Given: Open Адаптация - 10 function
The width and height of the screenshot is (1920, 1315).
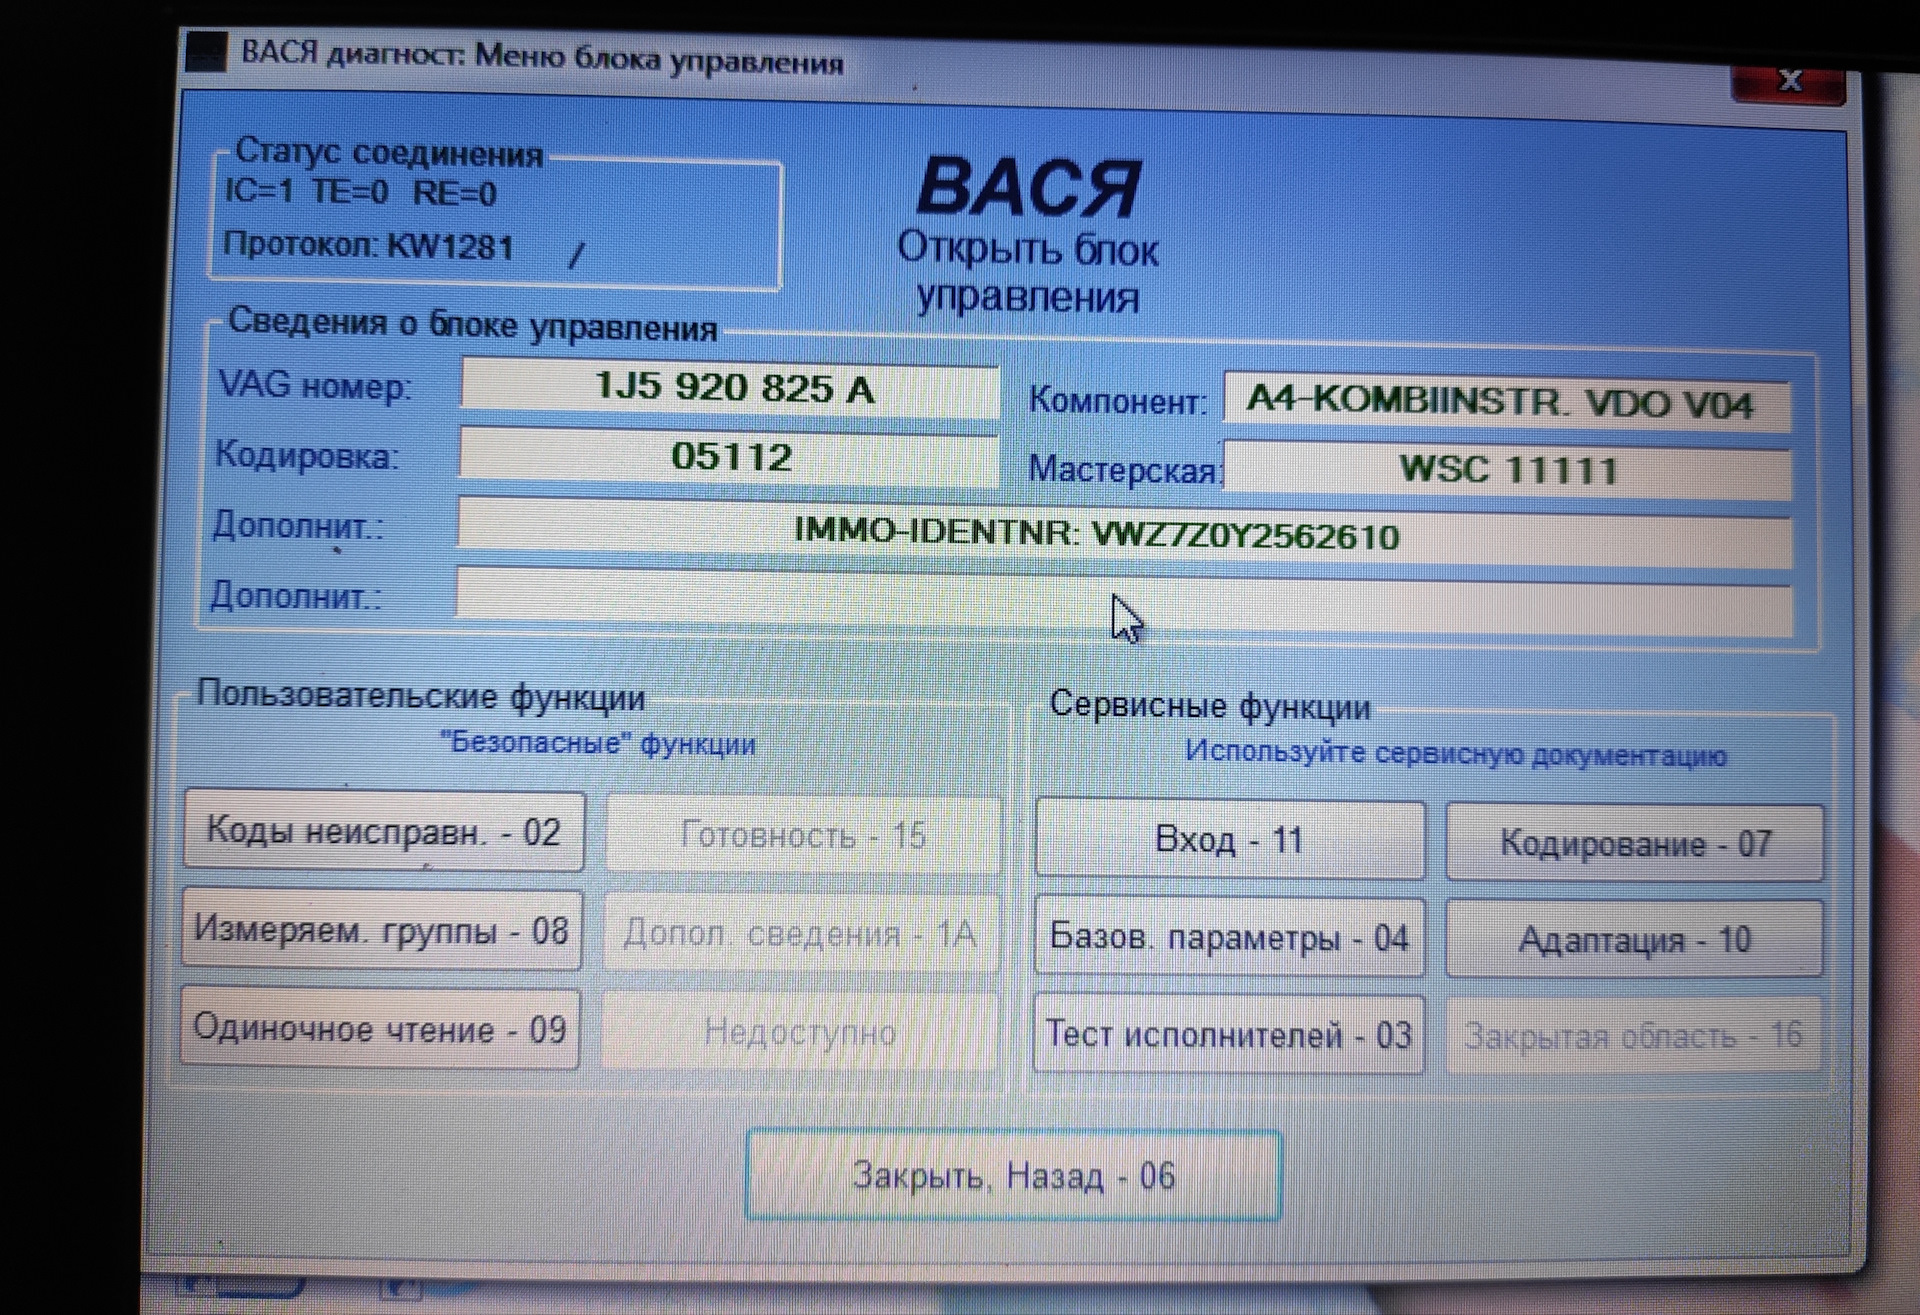Looking at the screenshot, I should (1634, 940).
